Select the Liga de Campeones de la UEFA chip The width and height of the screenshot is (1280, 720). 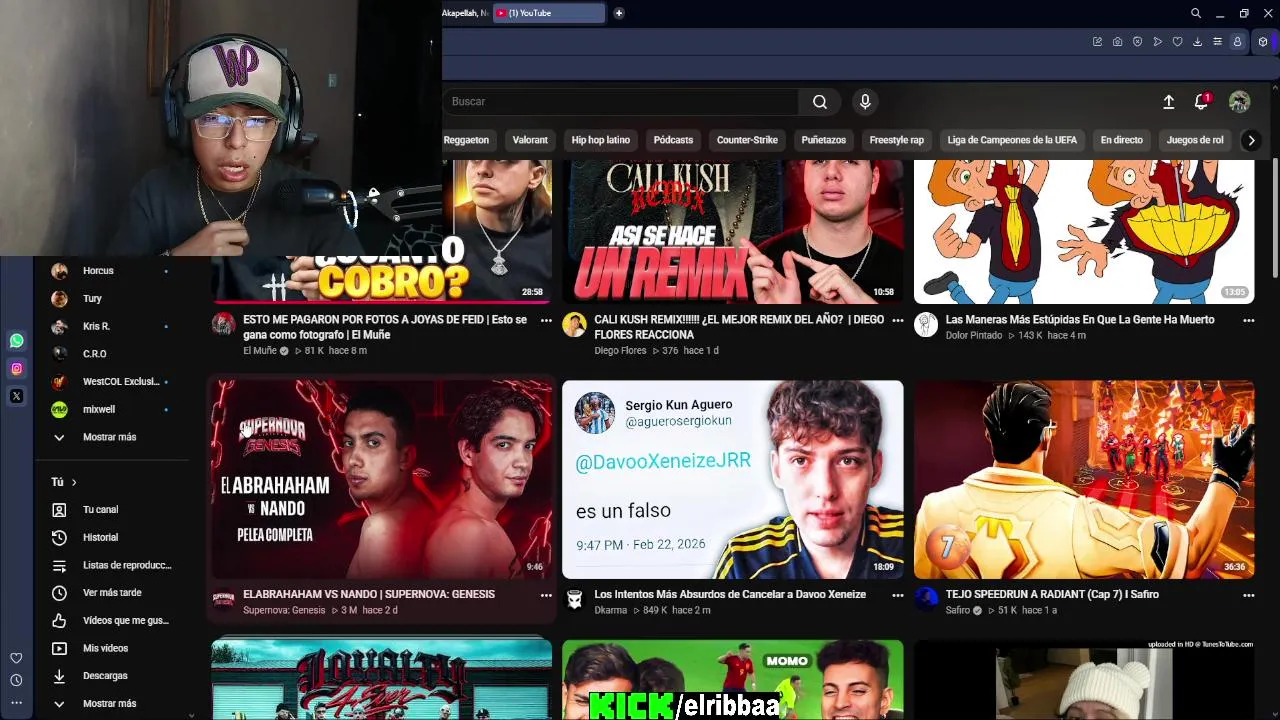1012,140
